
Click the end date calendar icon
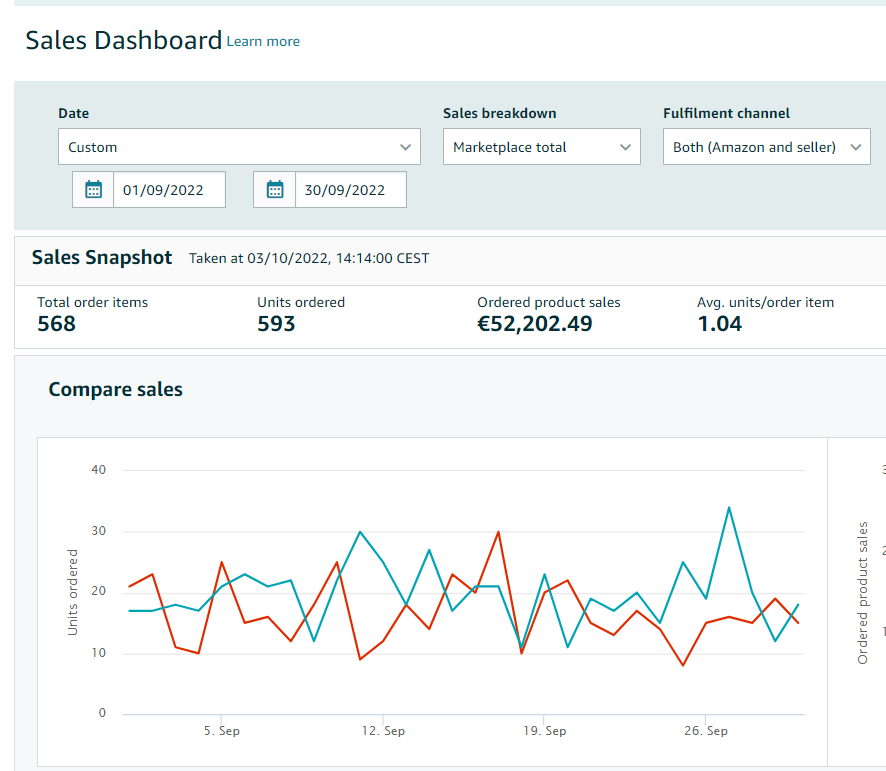tap(275, 190)
